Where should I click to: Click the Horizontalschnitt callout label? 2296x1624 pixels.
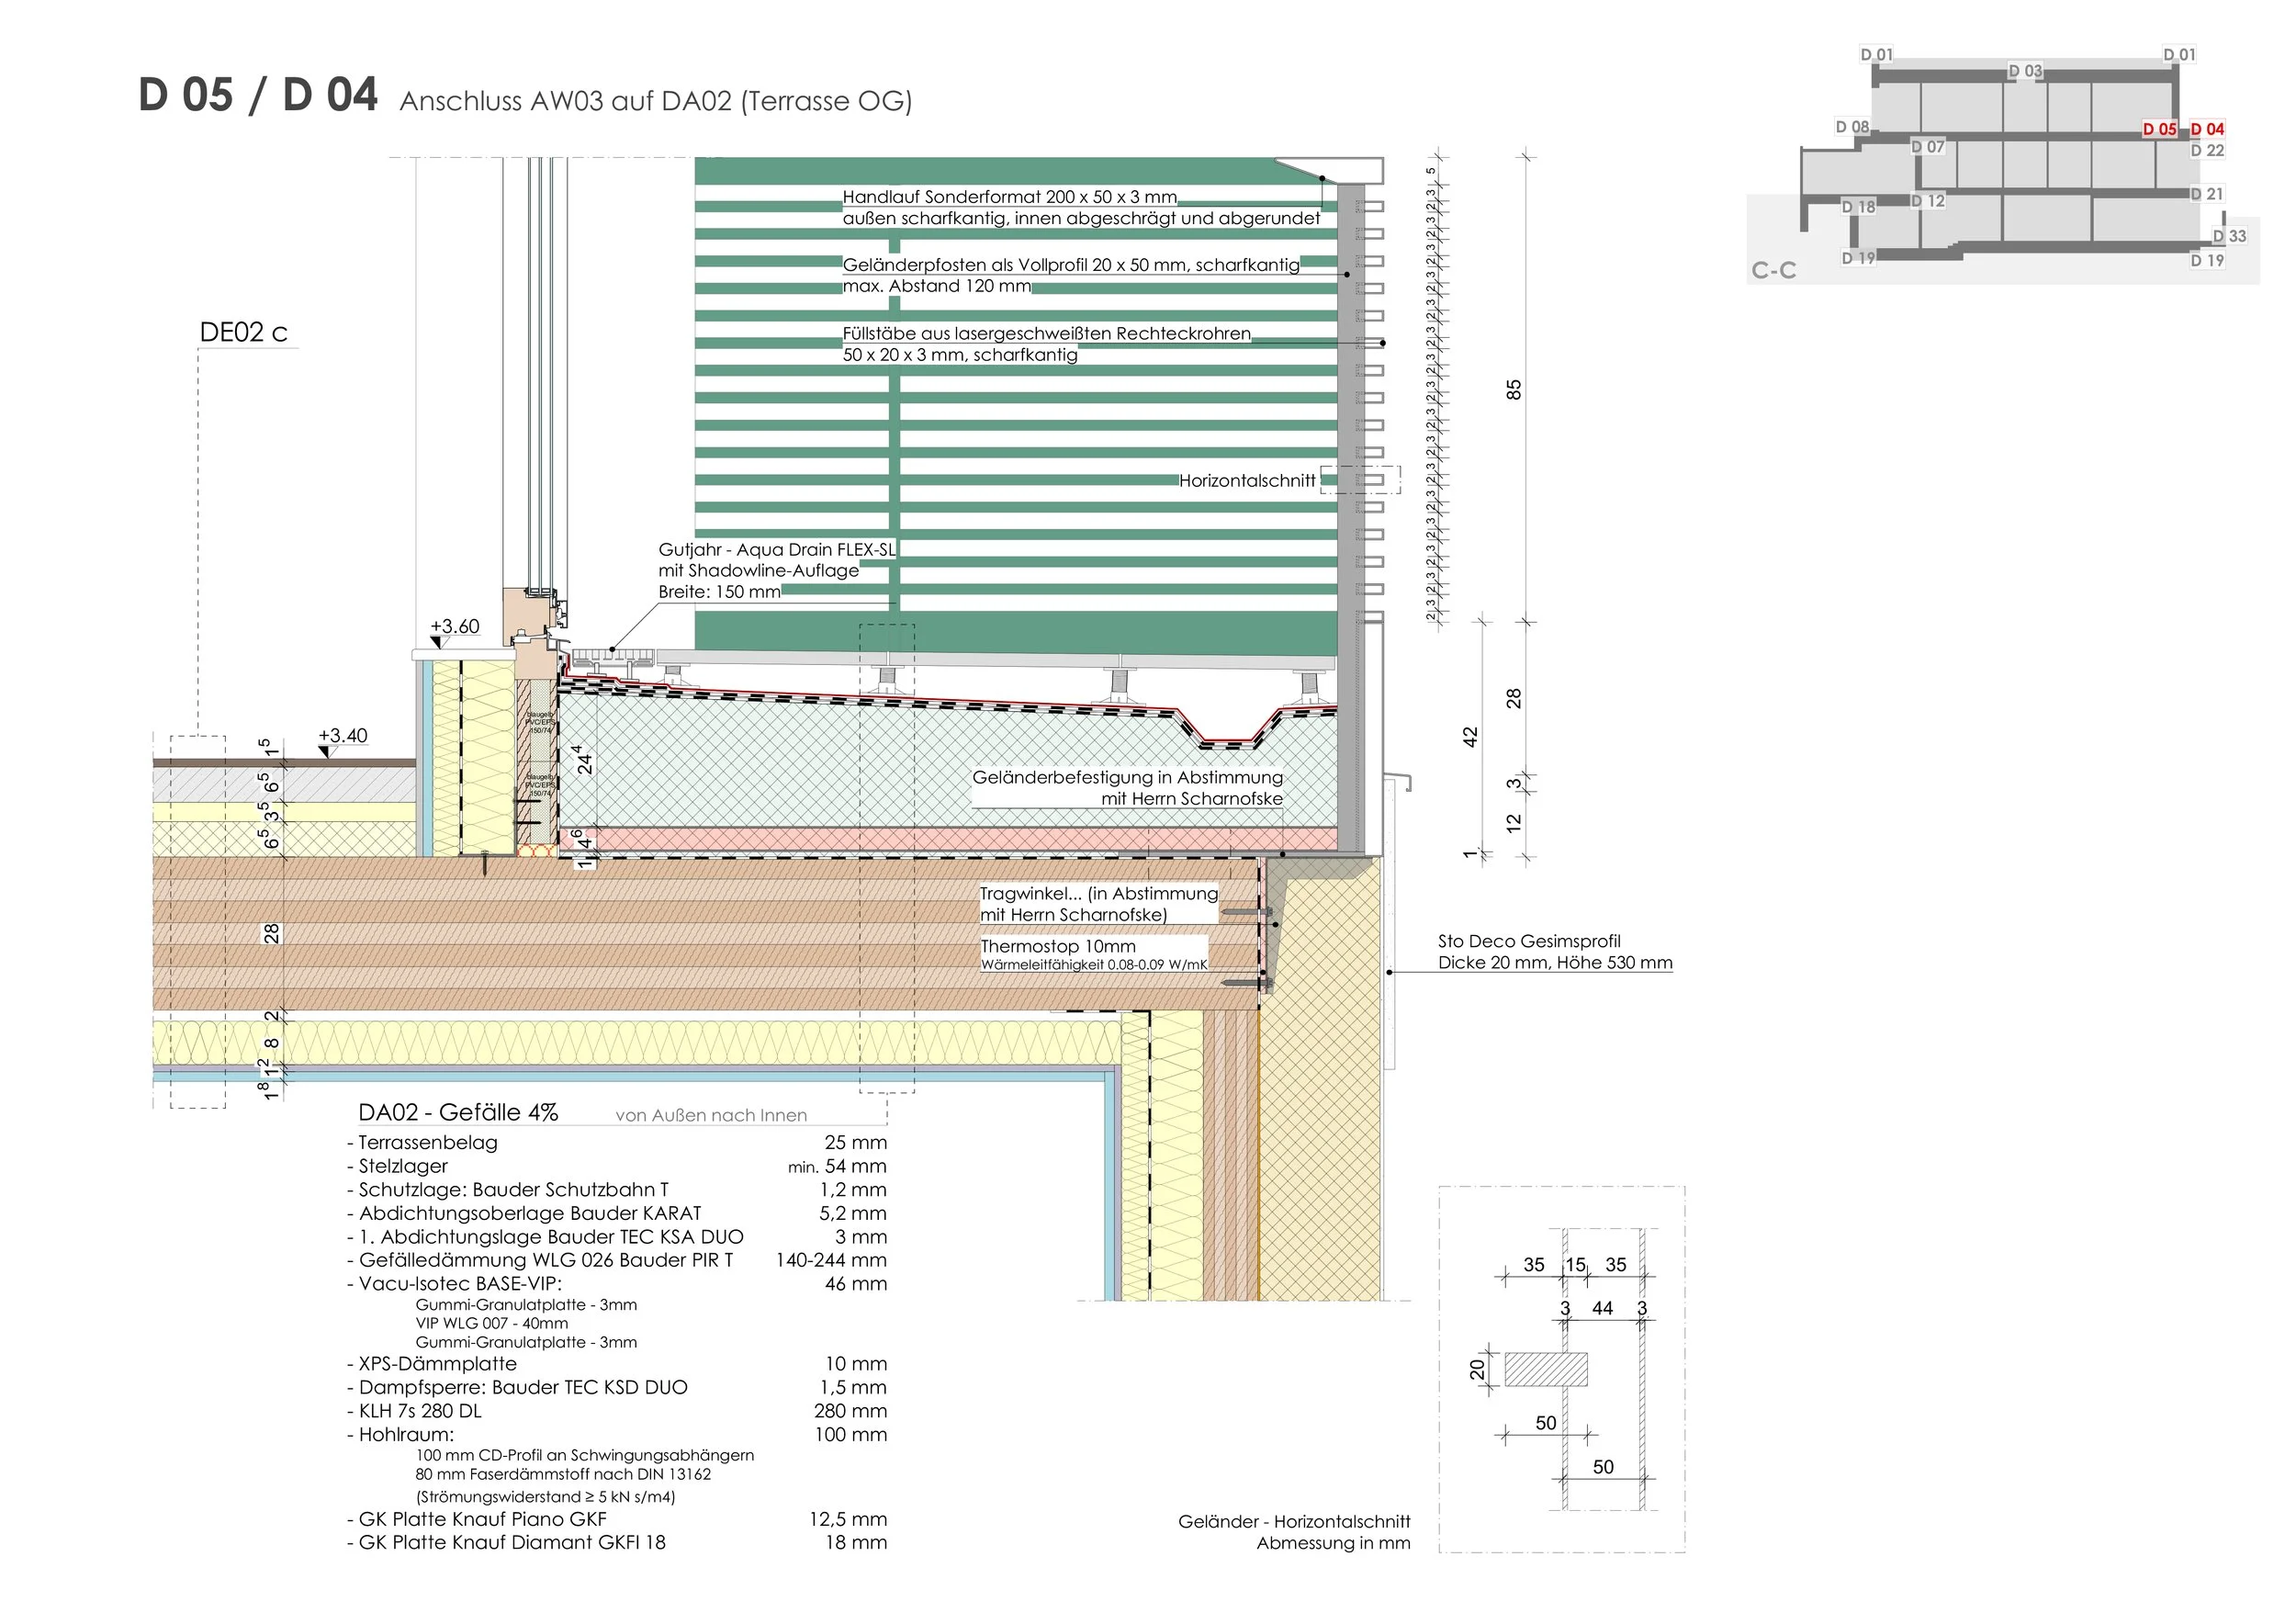click(x=1247, y=481)
